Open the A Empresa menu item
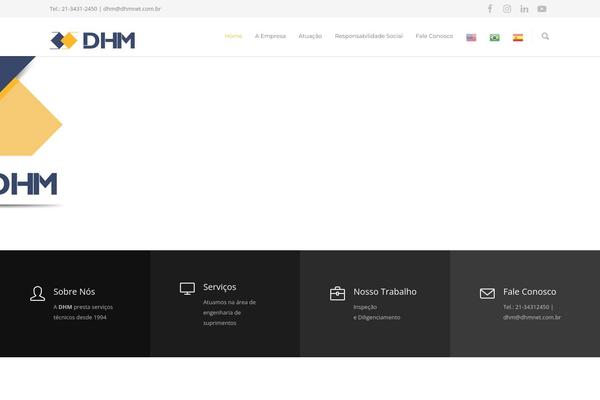The image size is (600, 400). (270, 36)
